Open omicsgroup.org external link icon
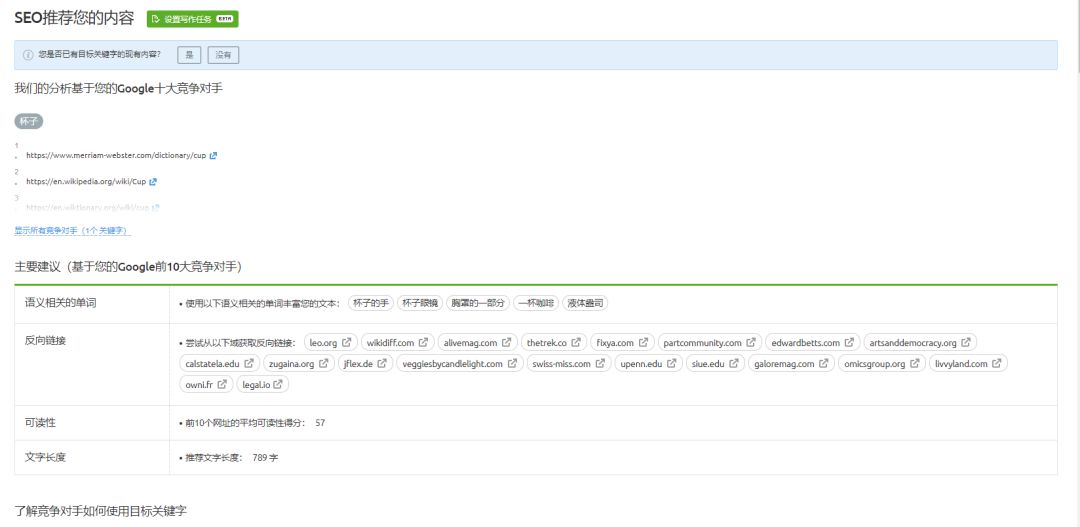Image resolution: width=1080 pixels, height=527 pixels. click(x=914, y=364)
